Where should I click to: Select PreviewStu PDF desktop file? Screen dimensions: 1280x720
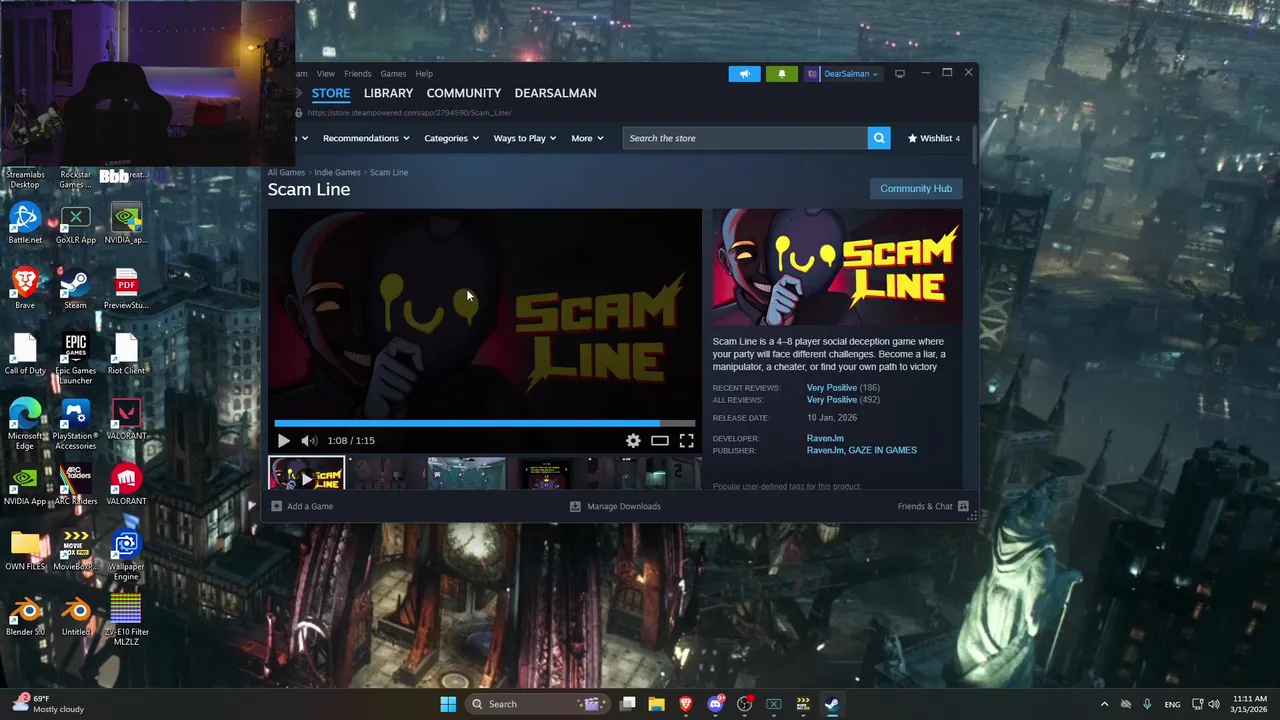tap(126, 289)
